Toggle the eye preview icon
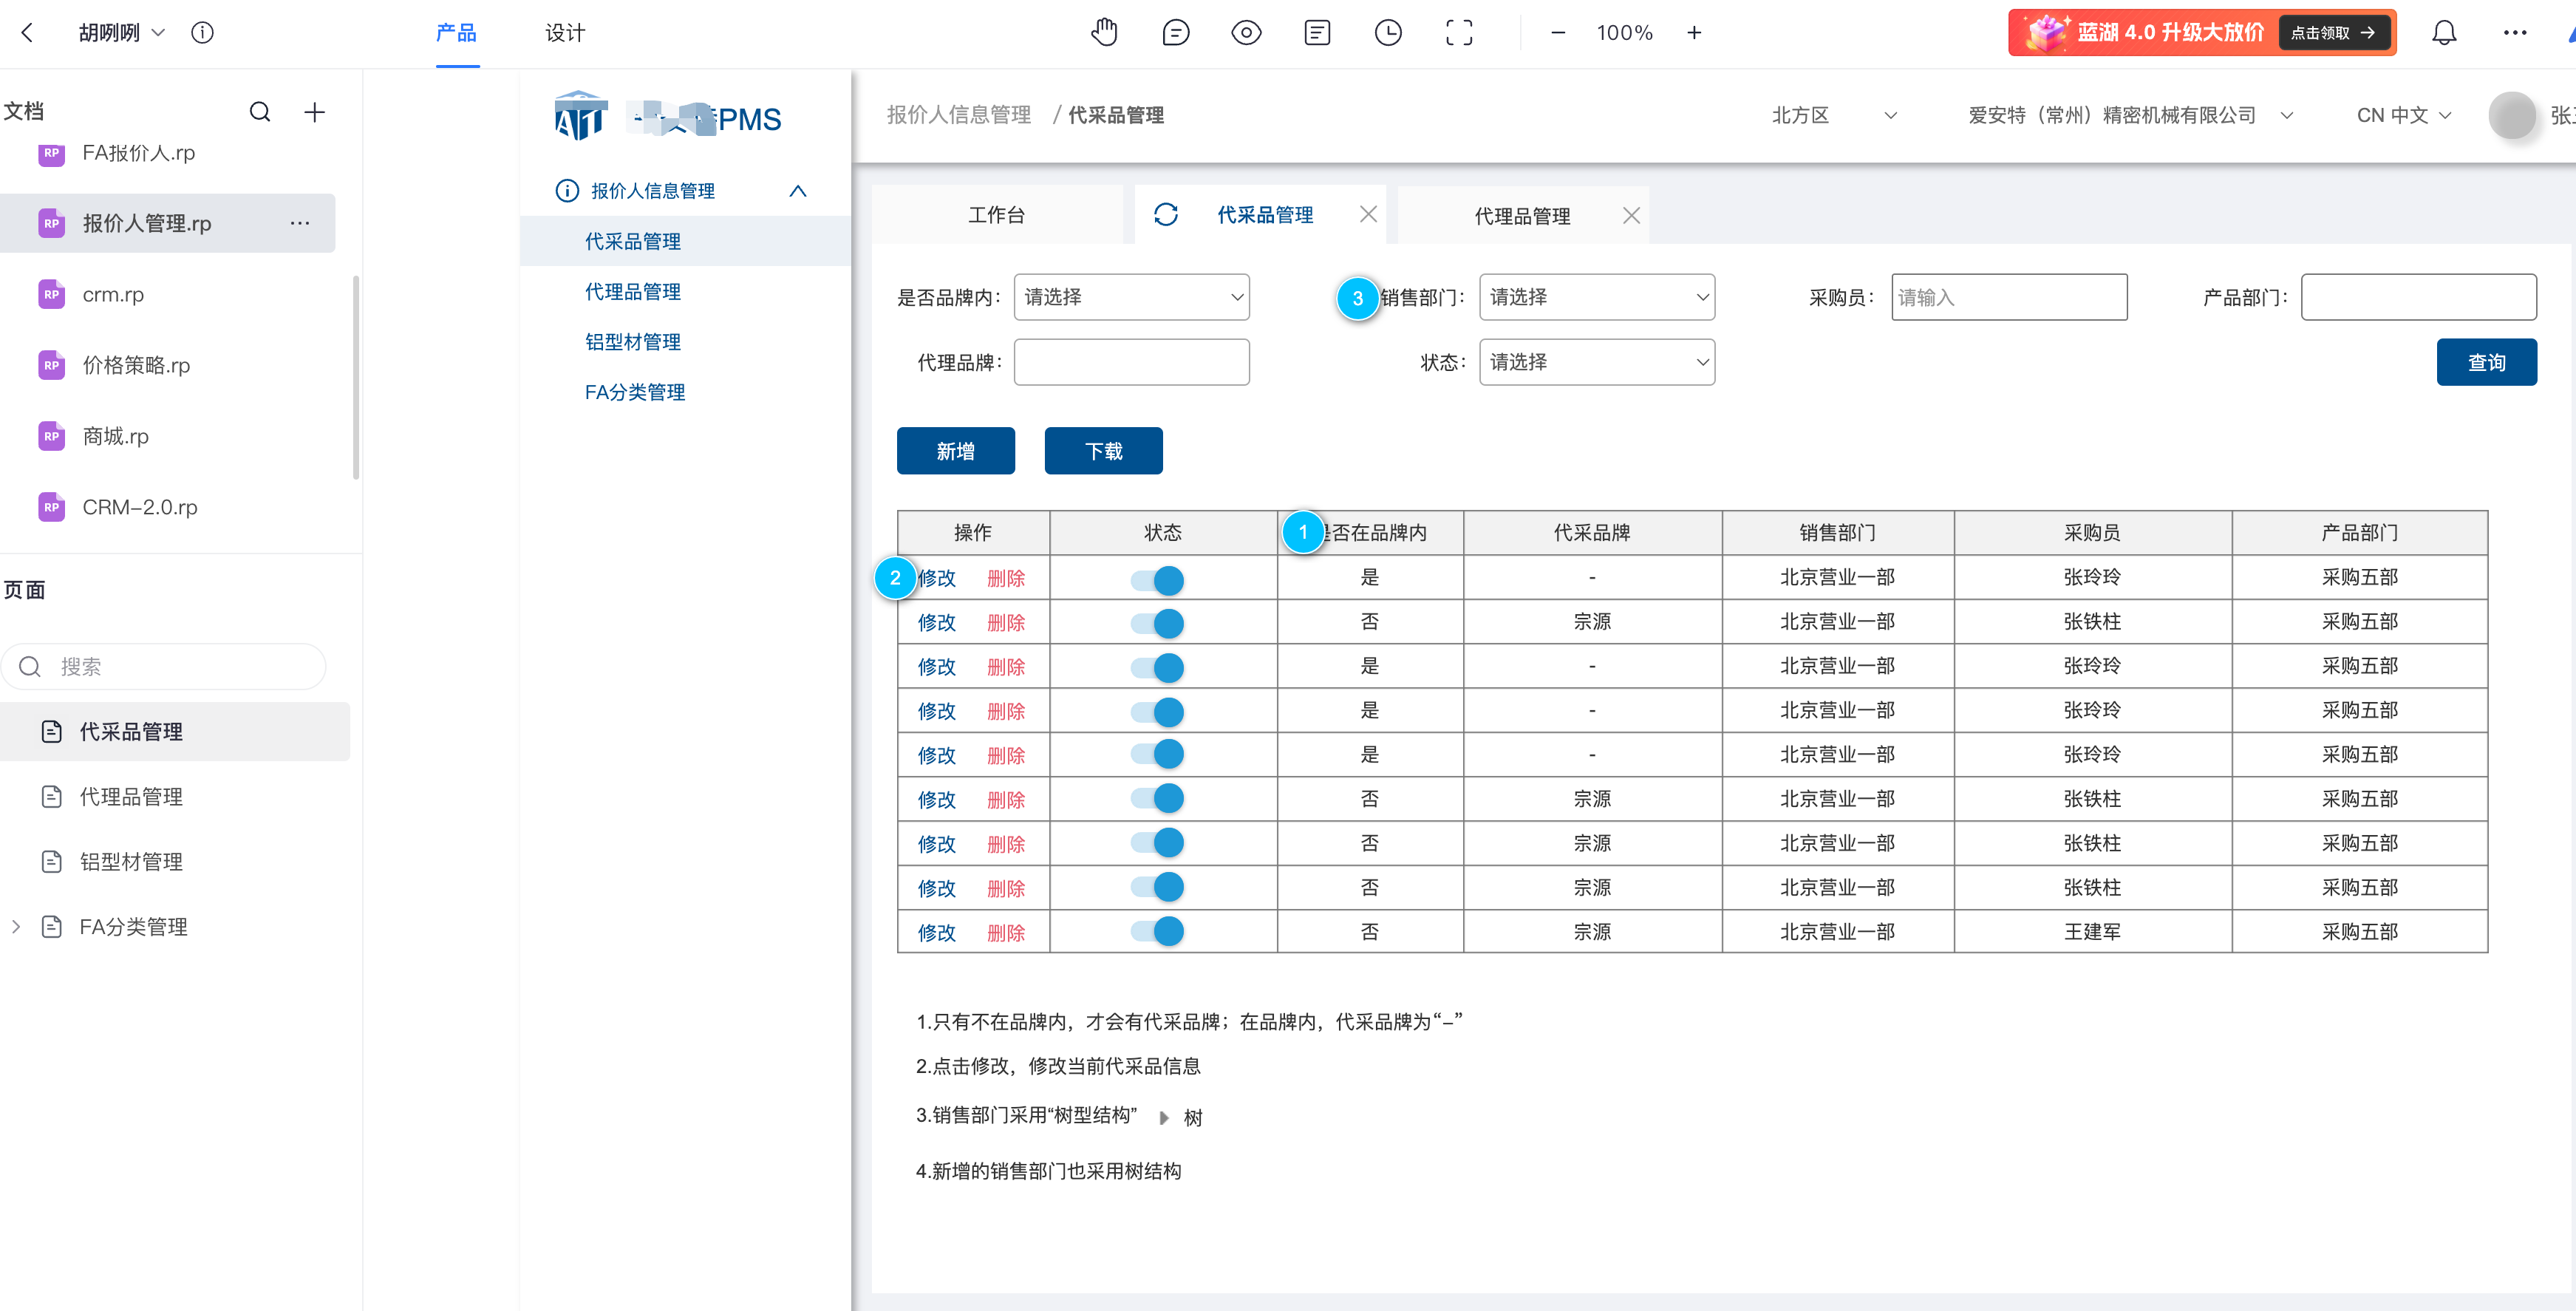This screenshot has height=1311, width=2576. [x=1246, y=33]
